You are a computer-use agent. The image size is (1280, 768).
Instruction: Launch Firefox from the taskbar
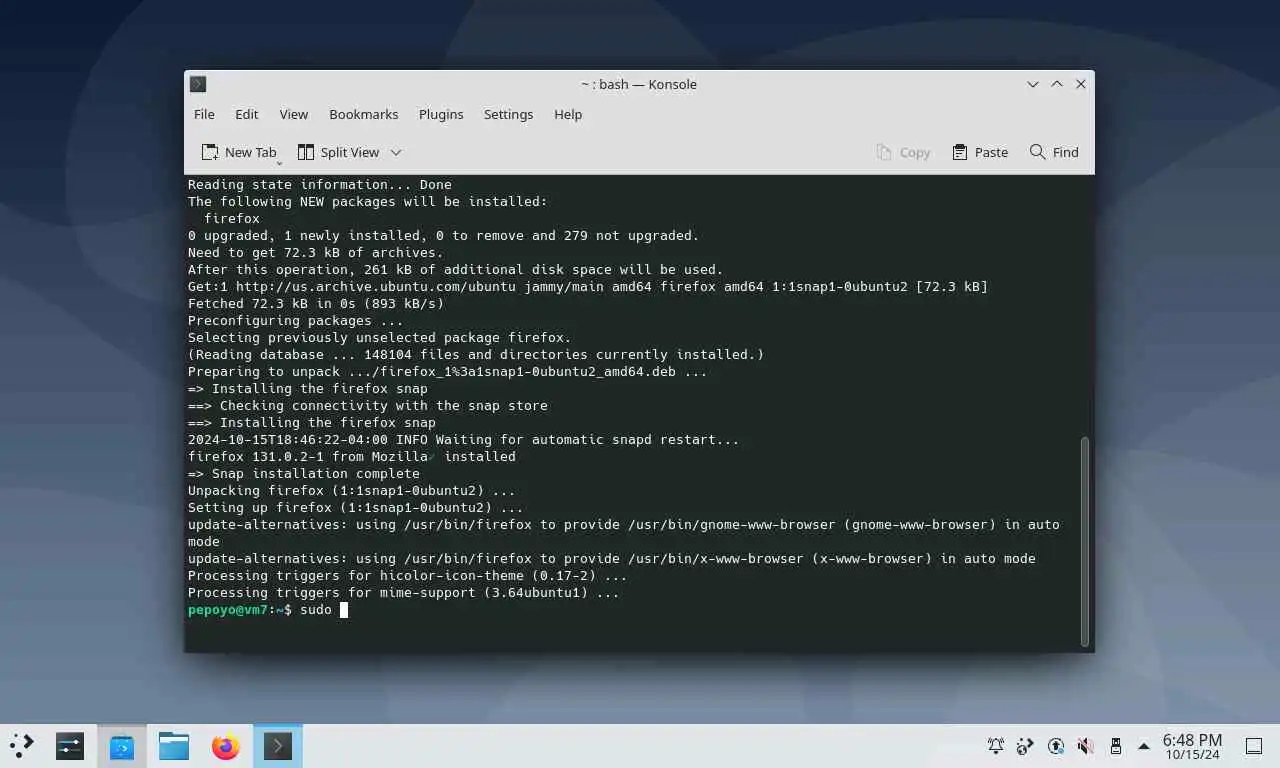click(x=226, y=746)
